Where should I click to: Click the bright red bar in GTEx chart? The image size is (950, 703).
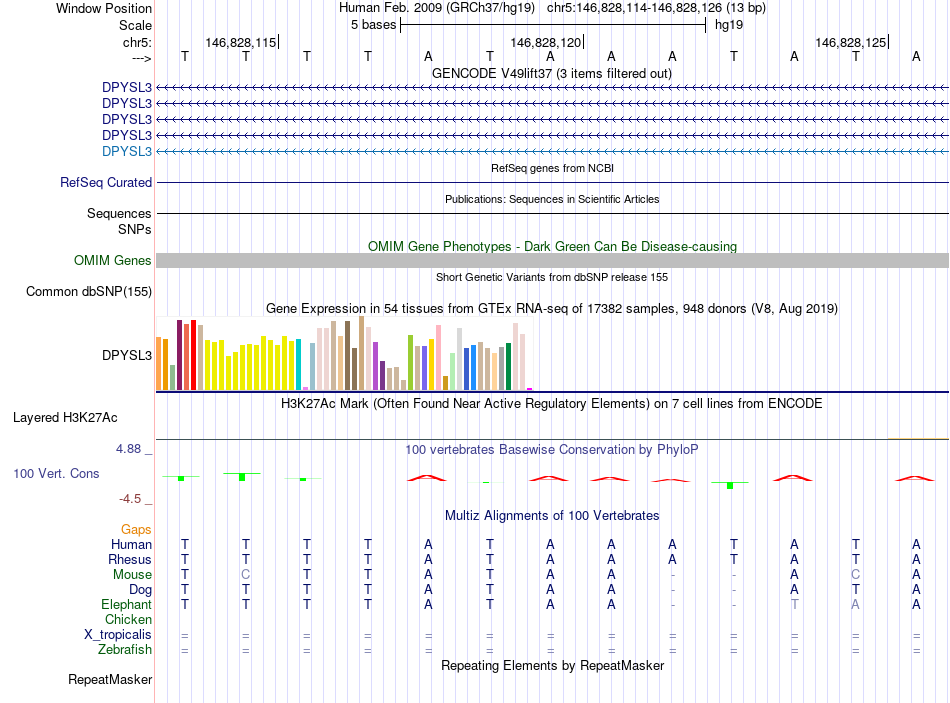[194, 355]
